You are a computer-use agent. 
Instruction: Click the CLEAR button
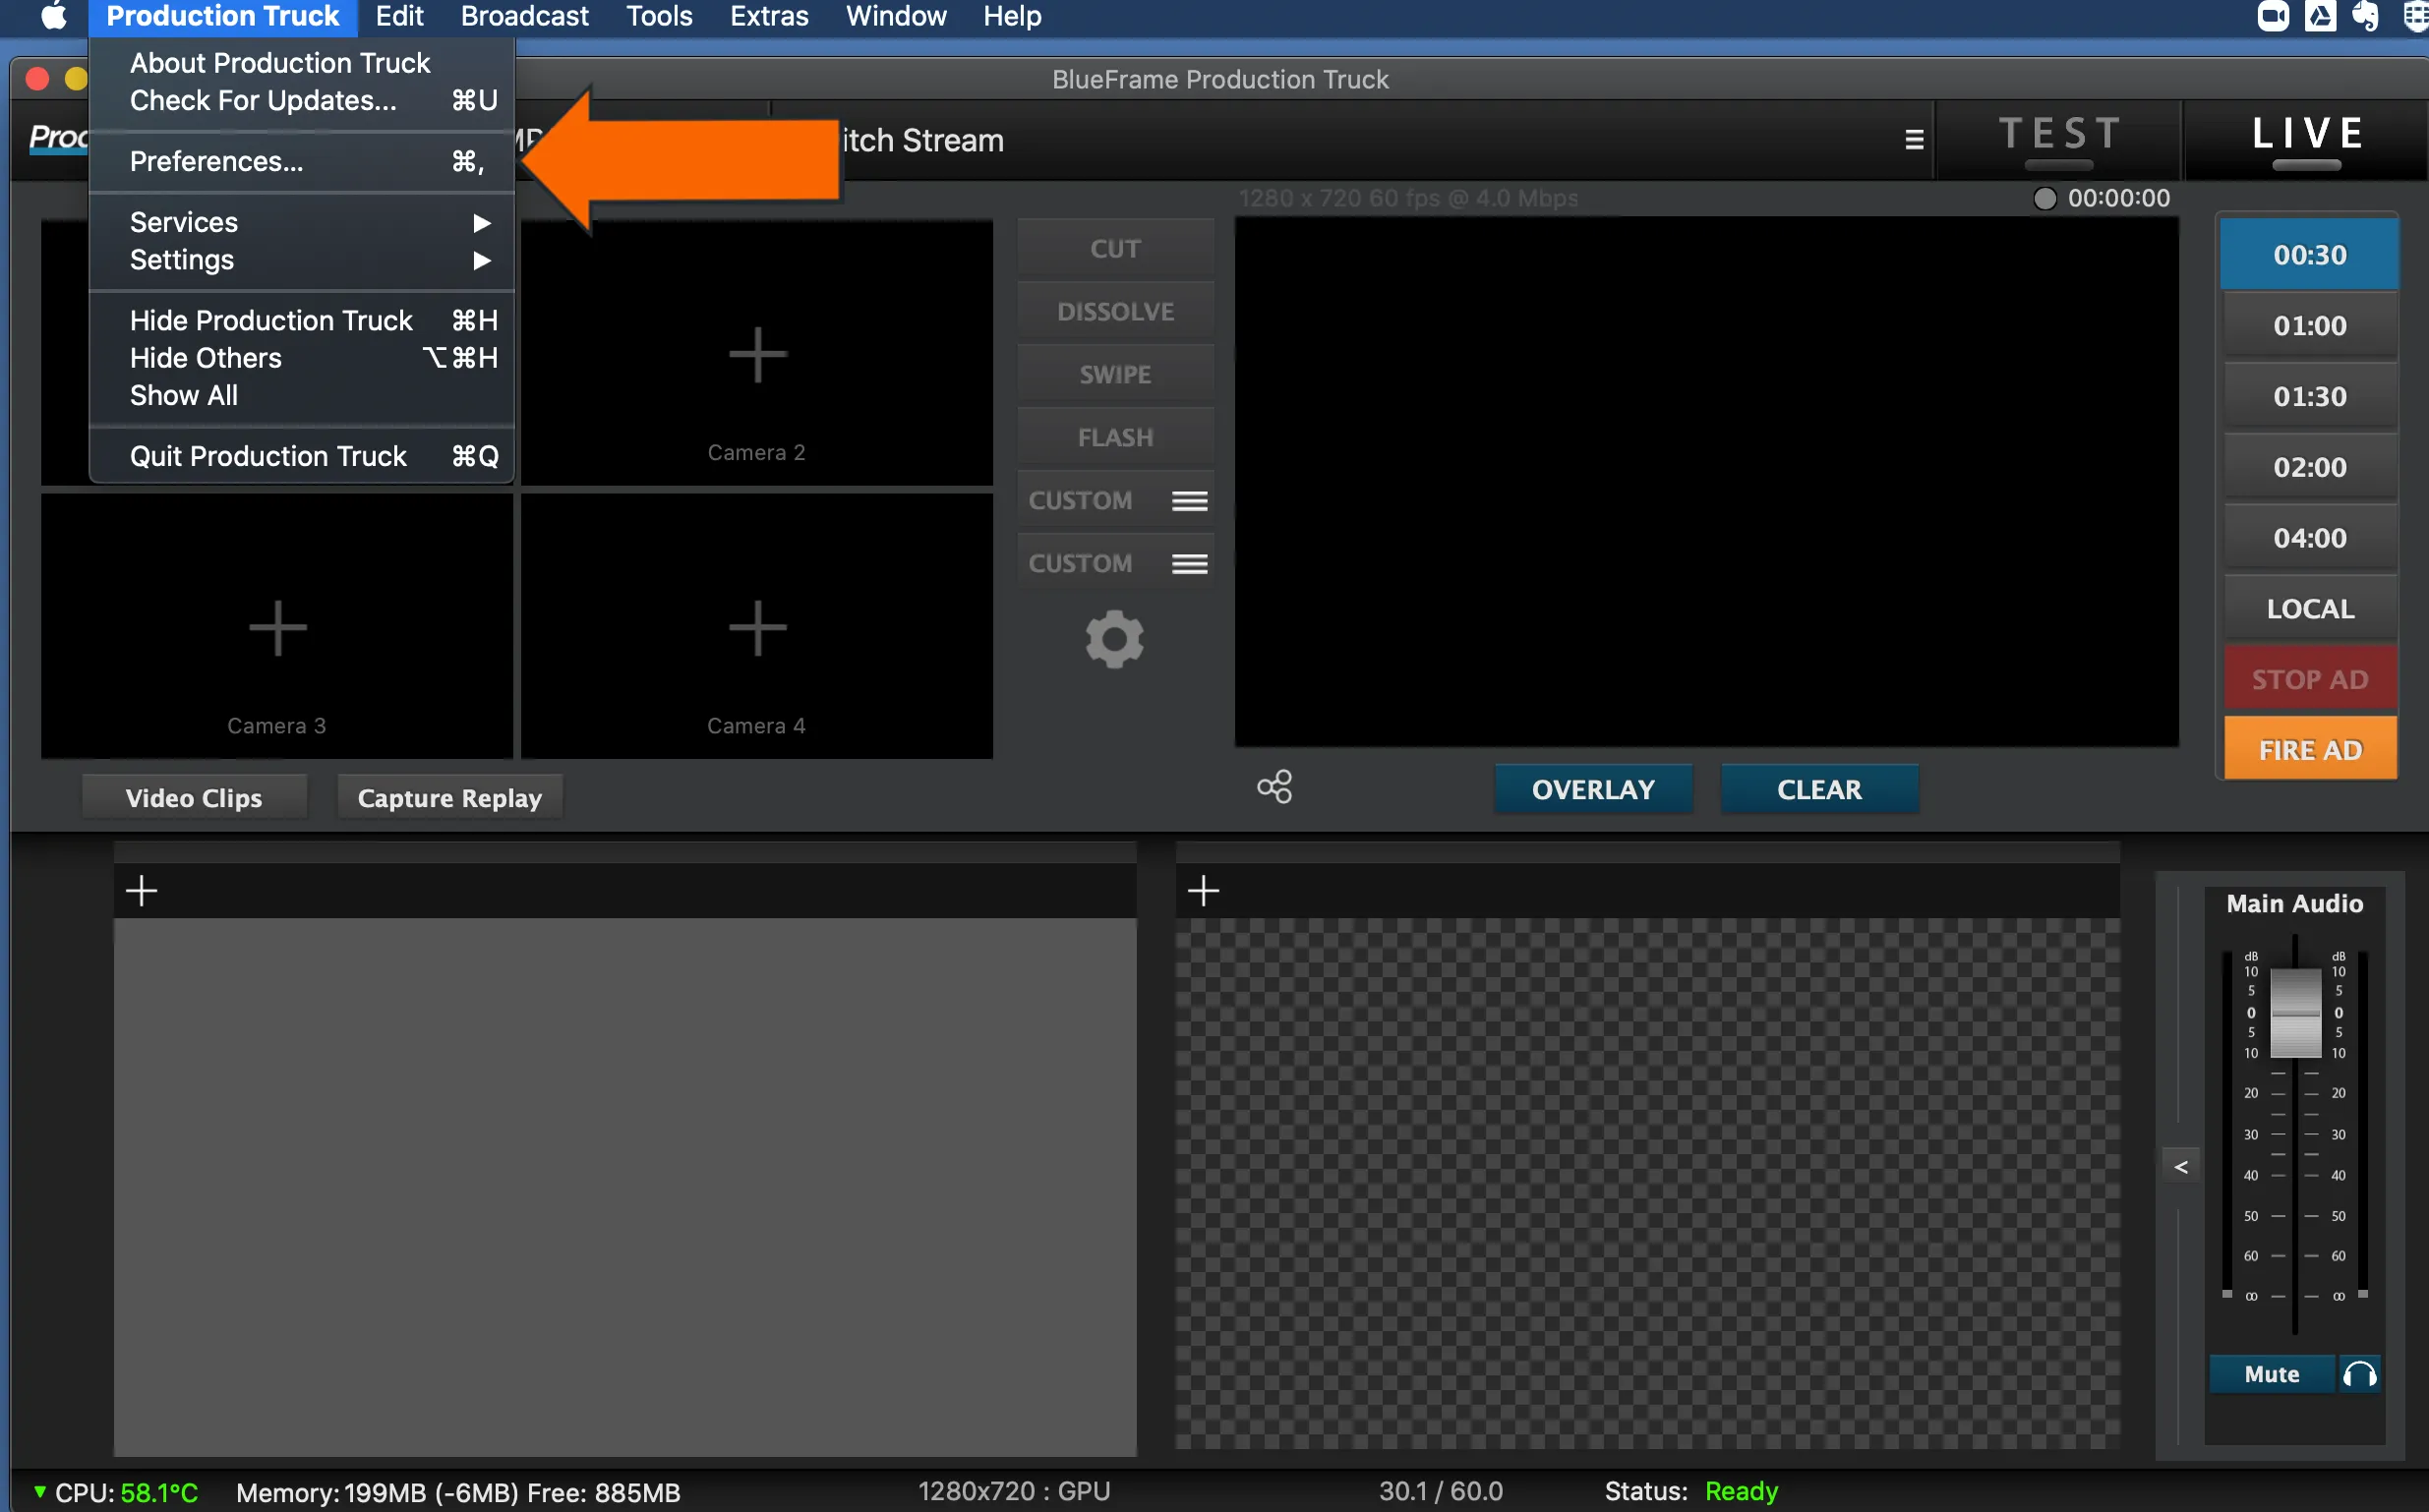[x=1819, y=789]
